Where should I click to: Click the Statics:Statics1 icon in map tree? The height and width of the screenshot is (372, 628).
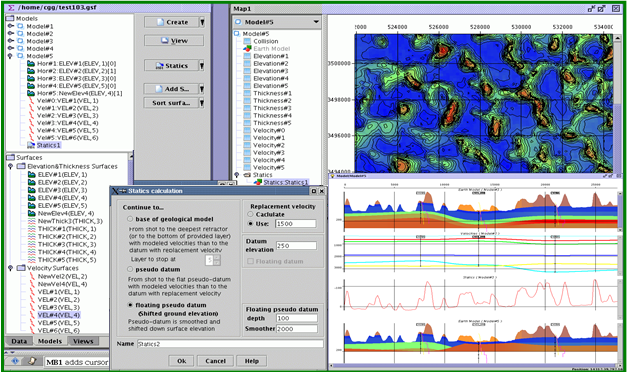[258, 182]
